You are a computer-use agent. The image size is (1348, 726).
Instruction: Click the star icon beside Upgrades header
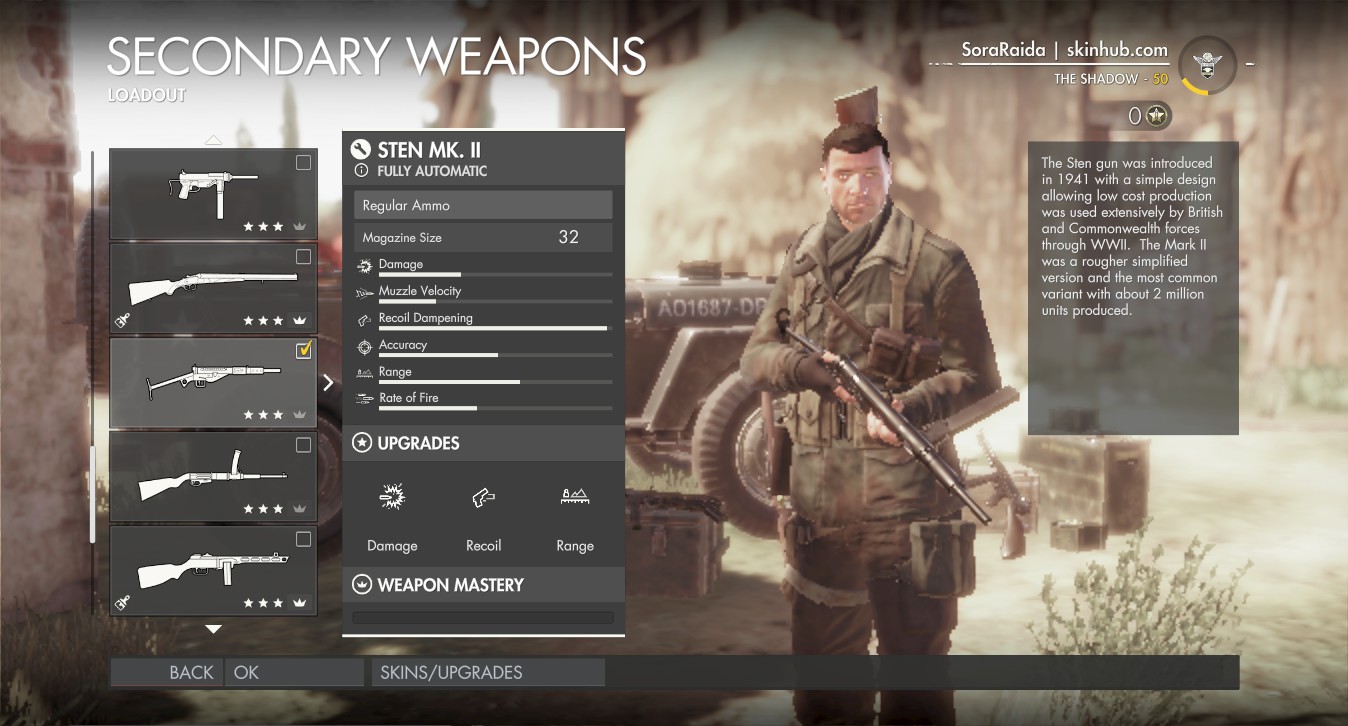click(x=361, y=443)
